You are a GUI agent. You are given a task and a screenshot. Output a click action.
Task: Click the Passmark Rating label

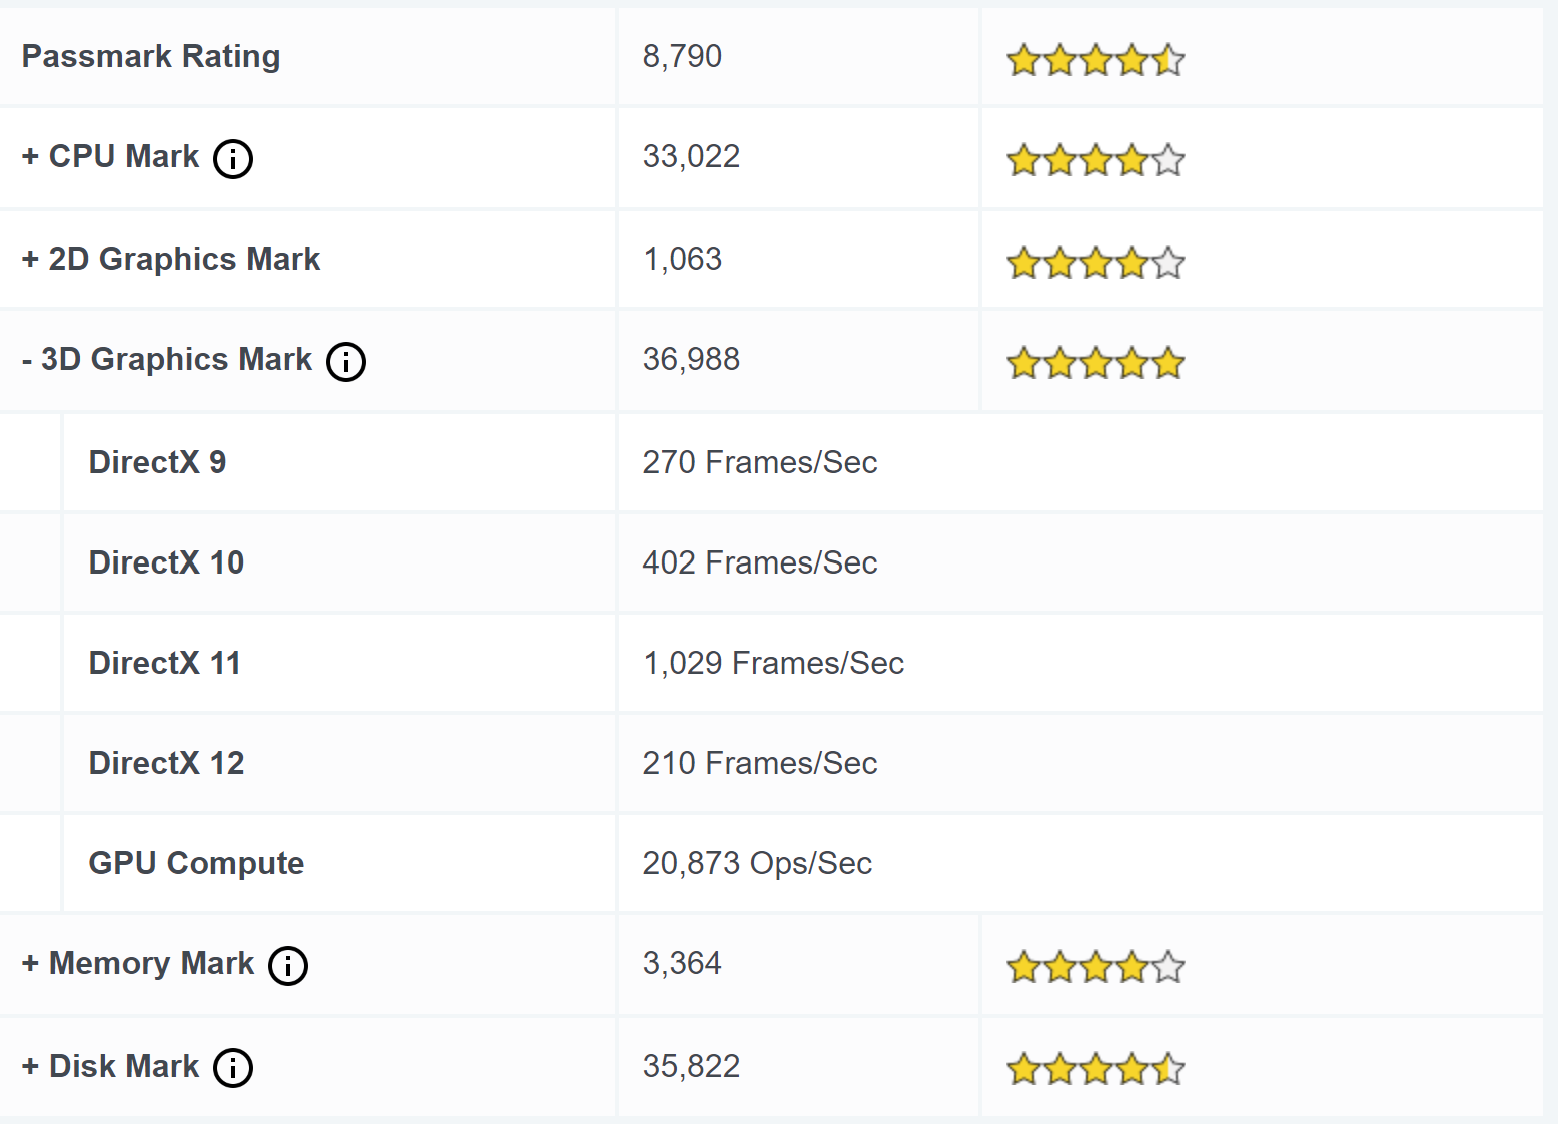(x=151, y=56)
